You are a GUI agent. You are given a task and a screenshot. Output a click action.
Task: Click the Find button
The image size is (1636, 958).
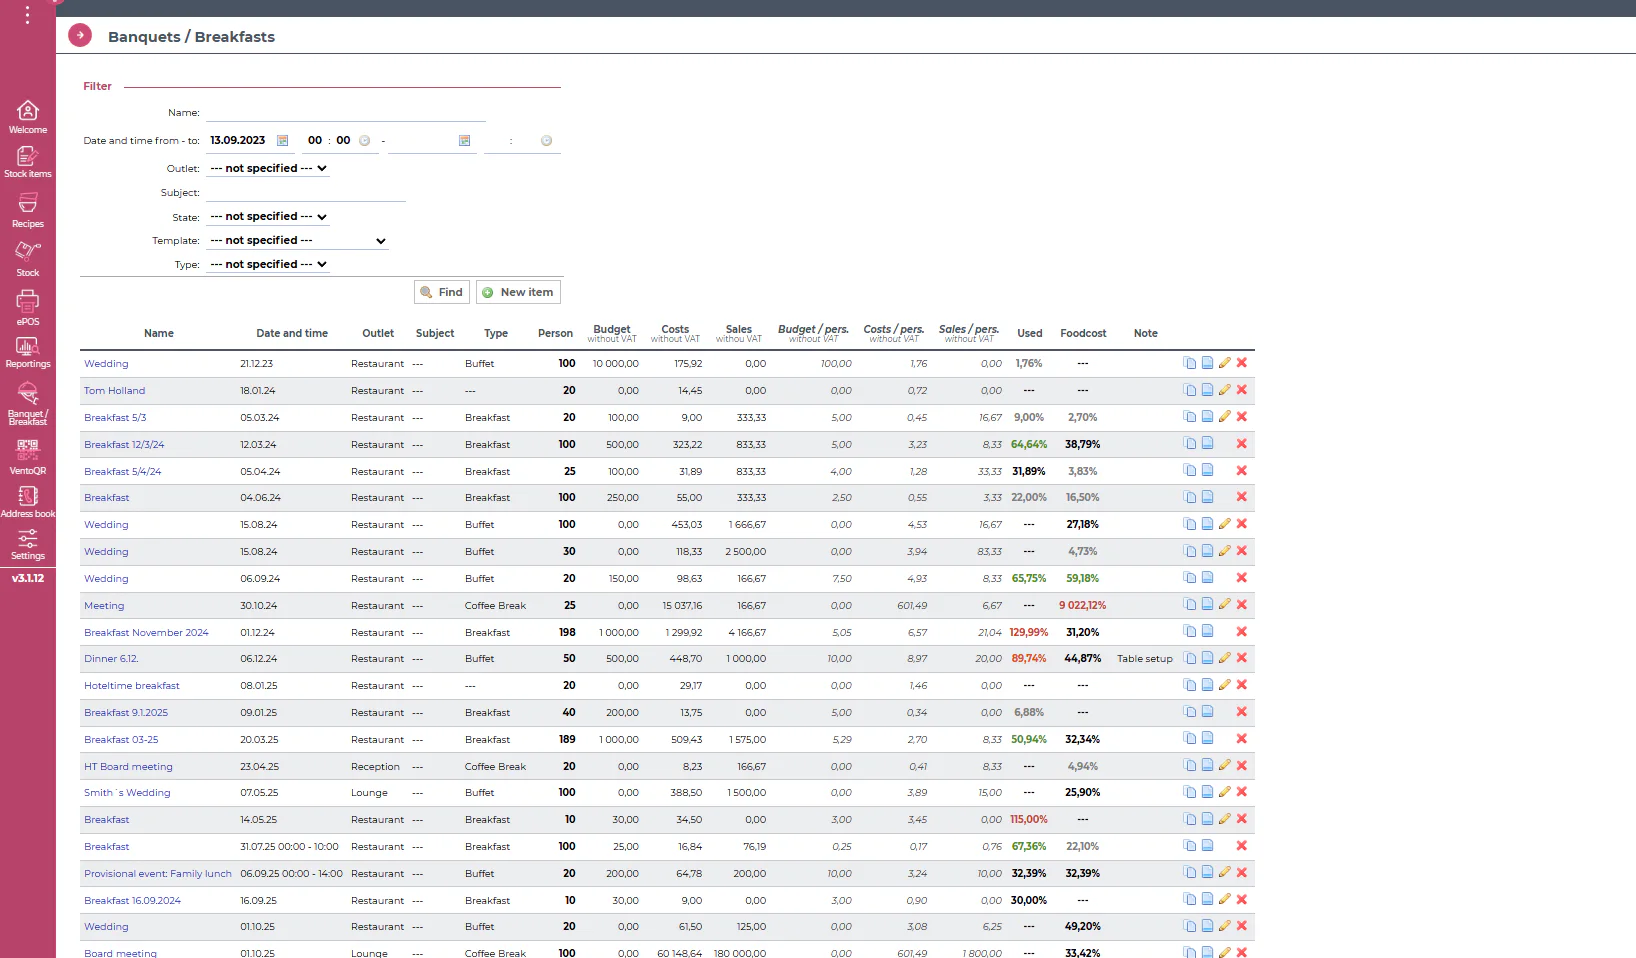tap(442, 292)
